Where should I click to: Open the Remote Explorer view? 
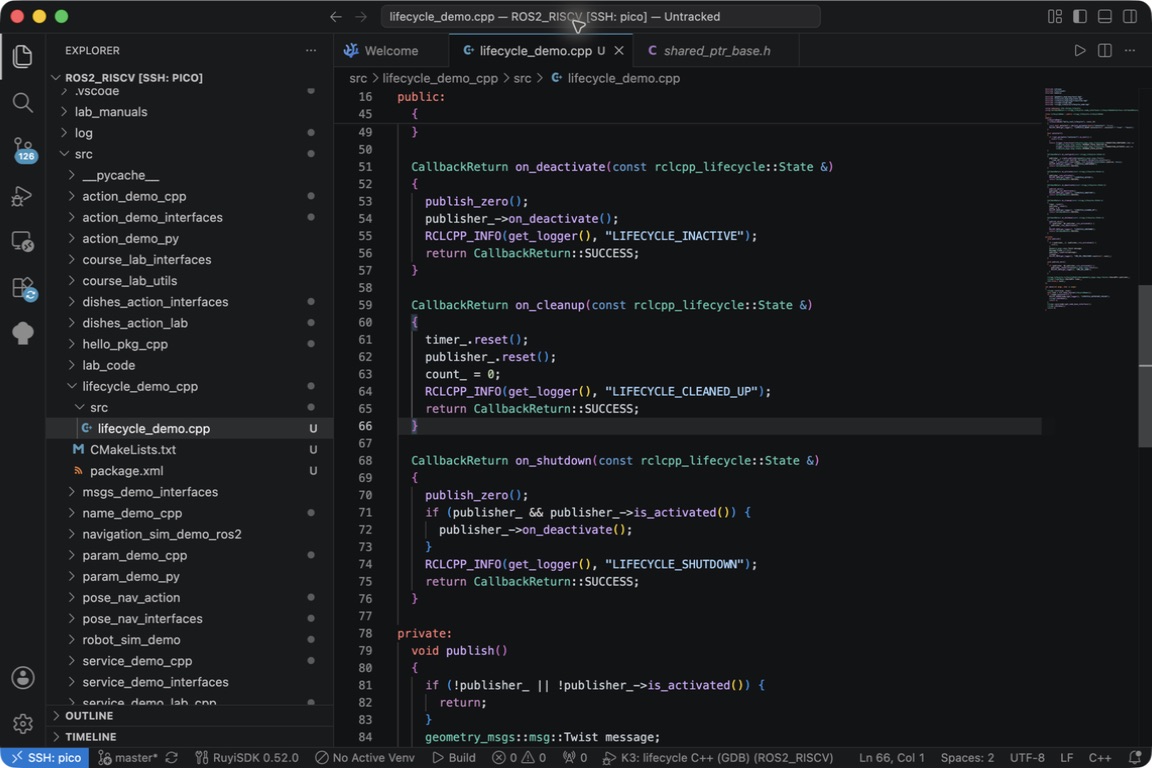[x=23, y=242]
